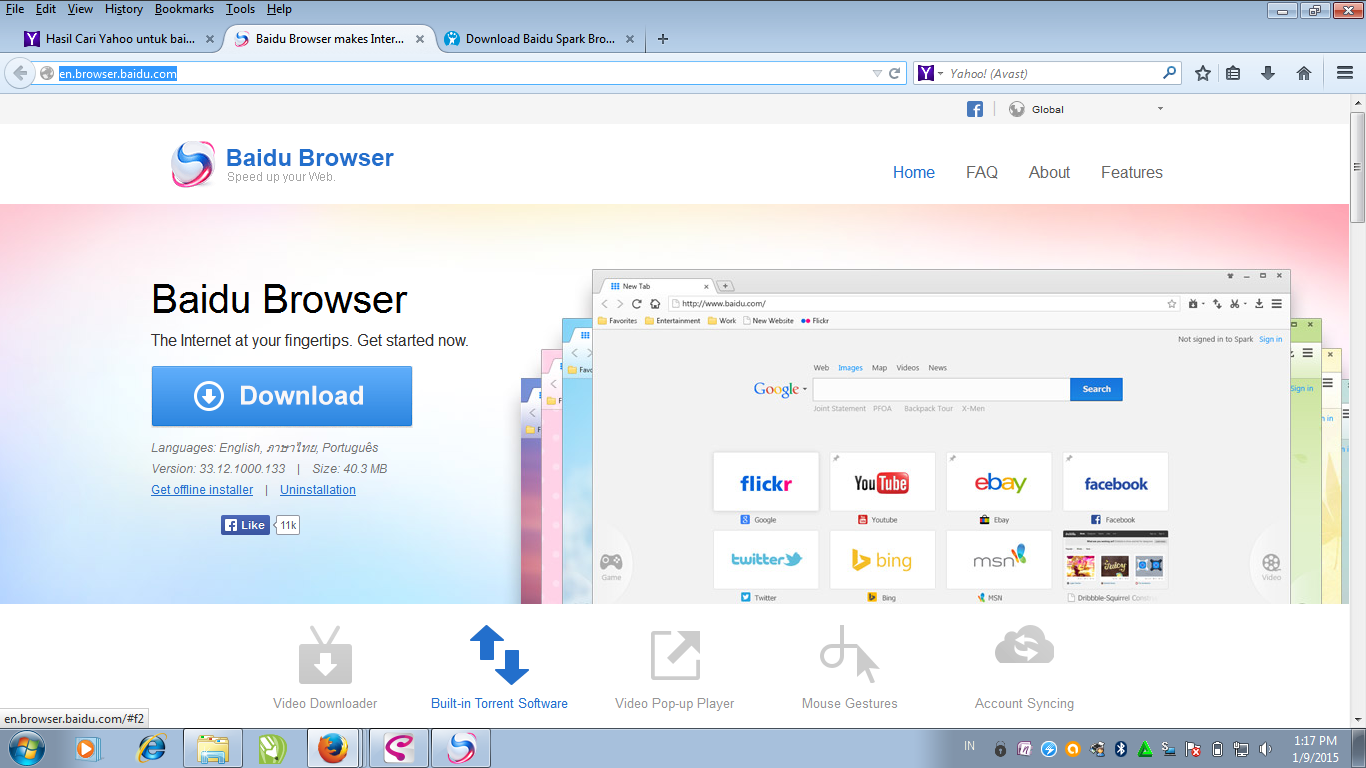Select the Video Downloader feature icon

click(x=325, y=655)
